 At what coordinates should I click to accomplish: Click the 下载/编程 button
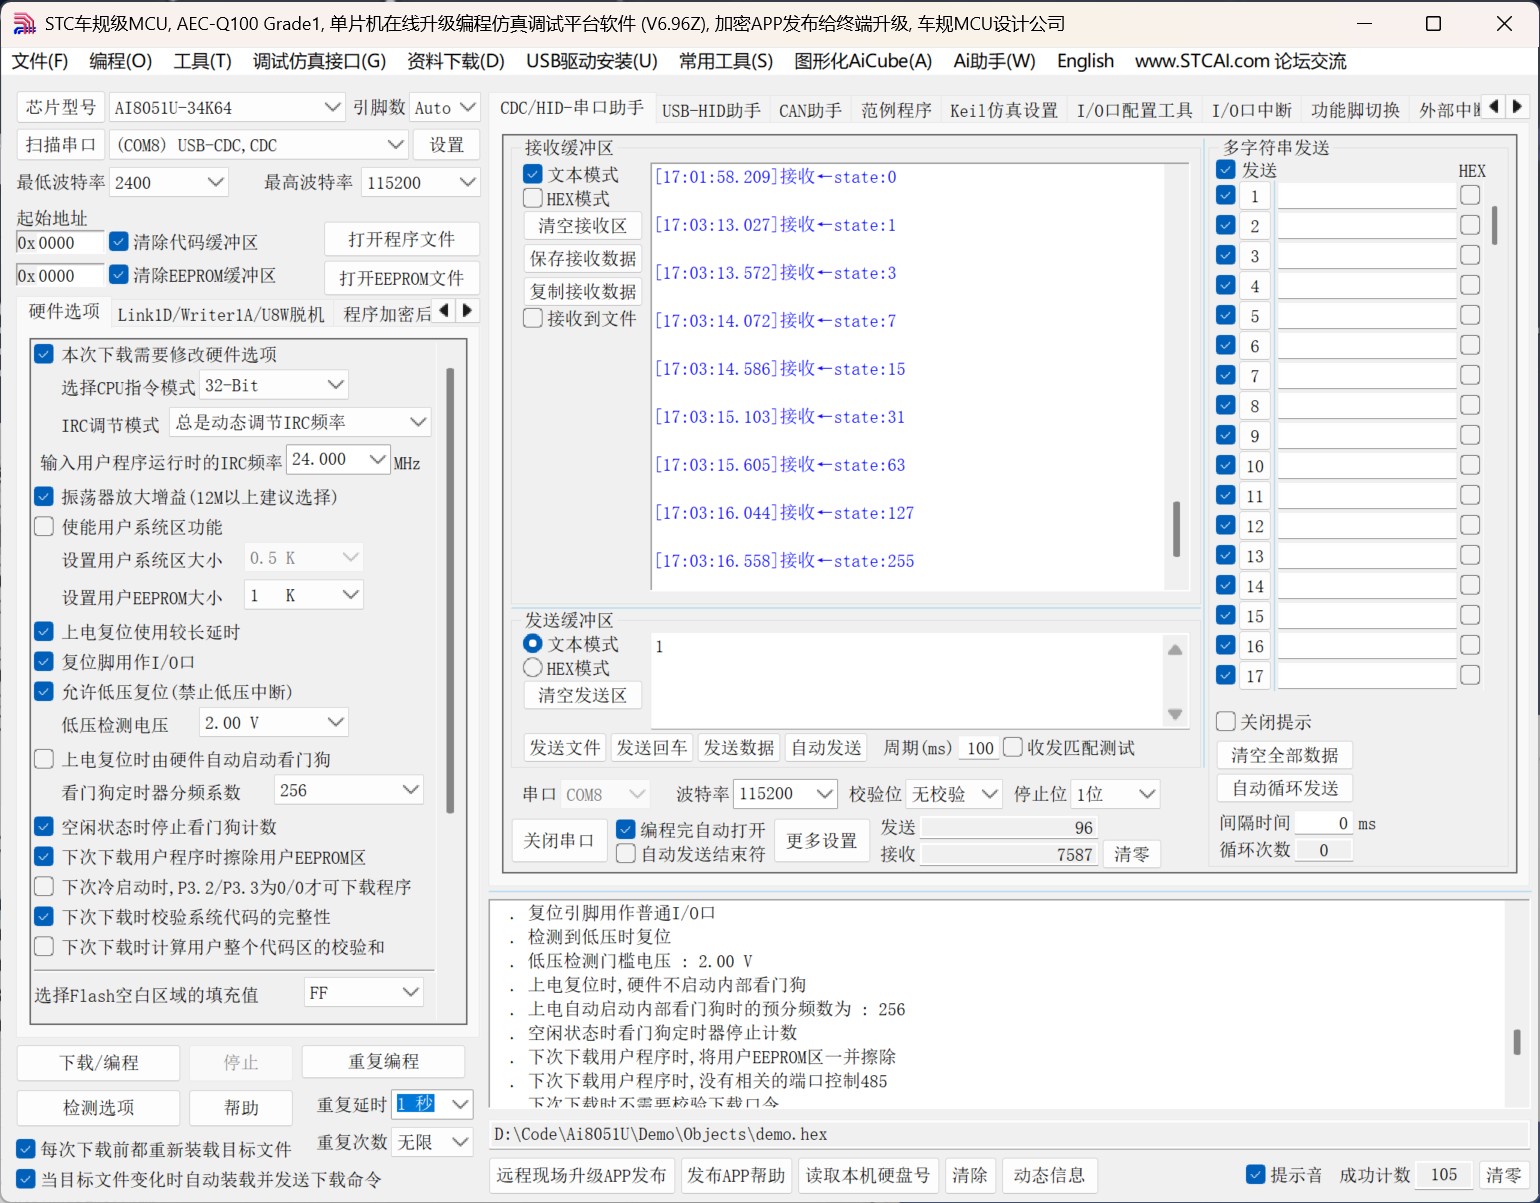coord(98,1063)
